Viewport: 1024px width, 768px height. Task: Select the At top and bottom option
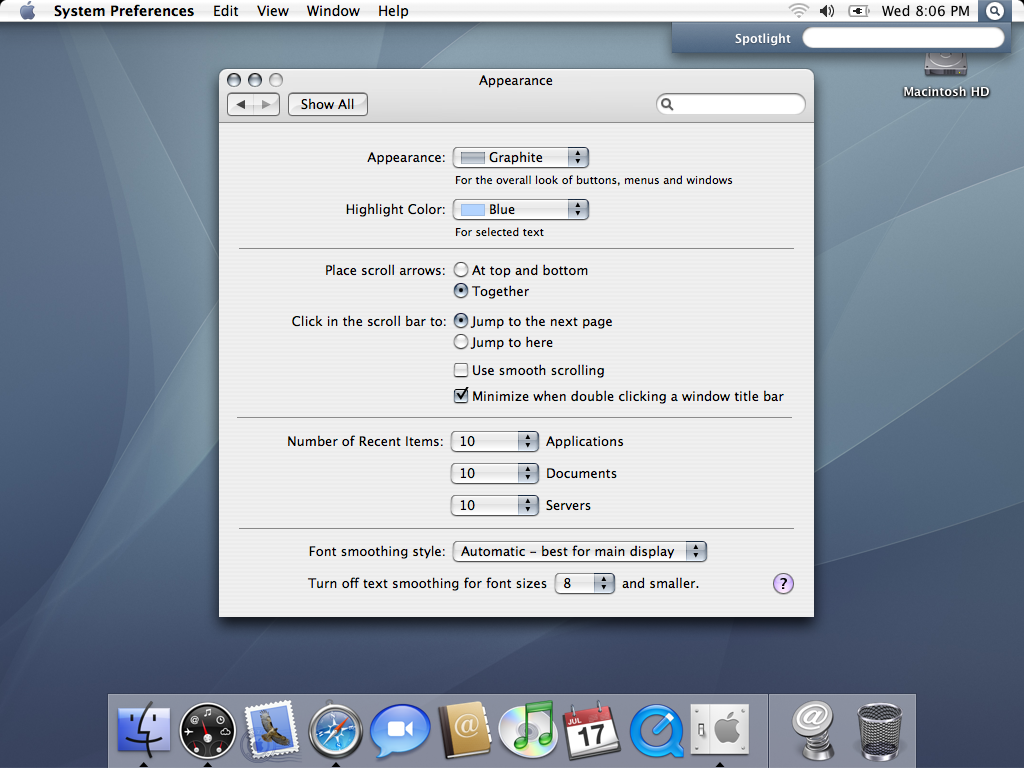point(461,270)
